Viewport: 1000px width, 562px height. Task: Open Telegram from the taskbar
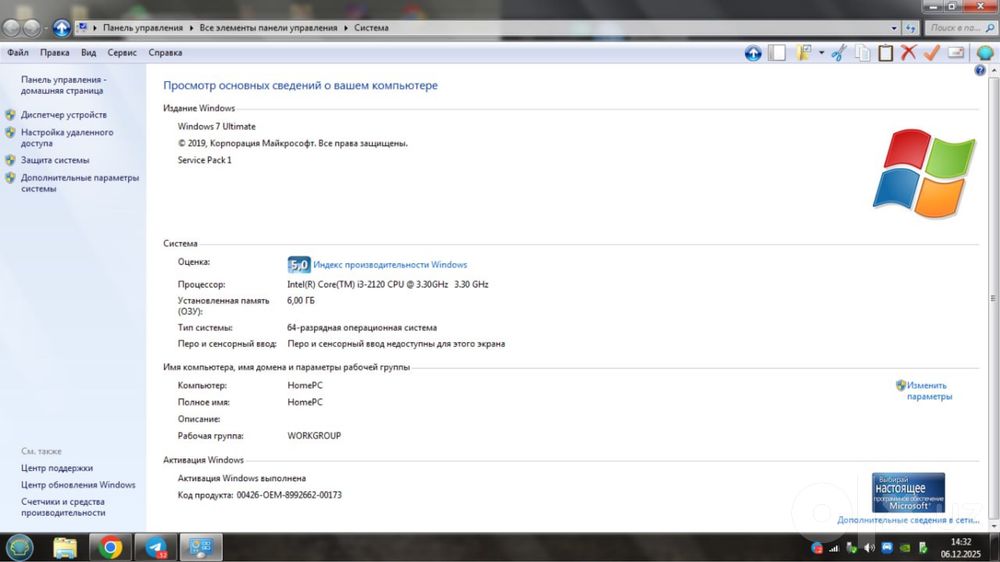pyautogui.click(x=156, y=547)
